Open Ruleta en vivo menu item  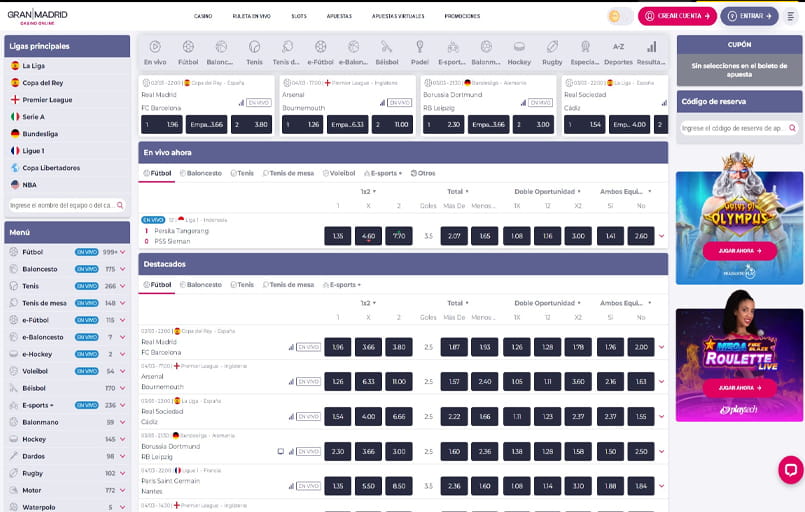tap(252, 16)
